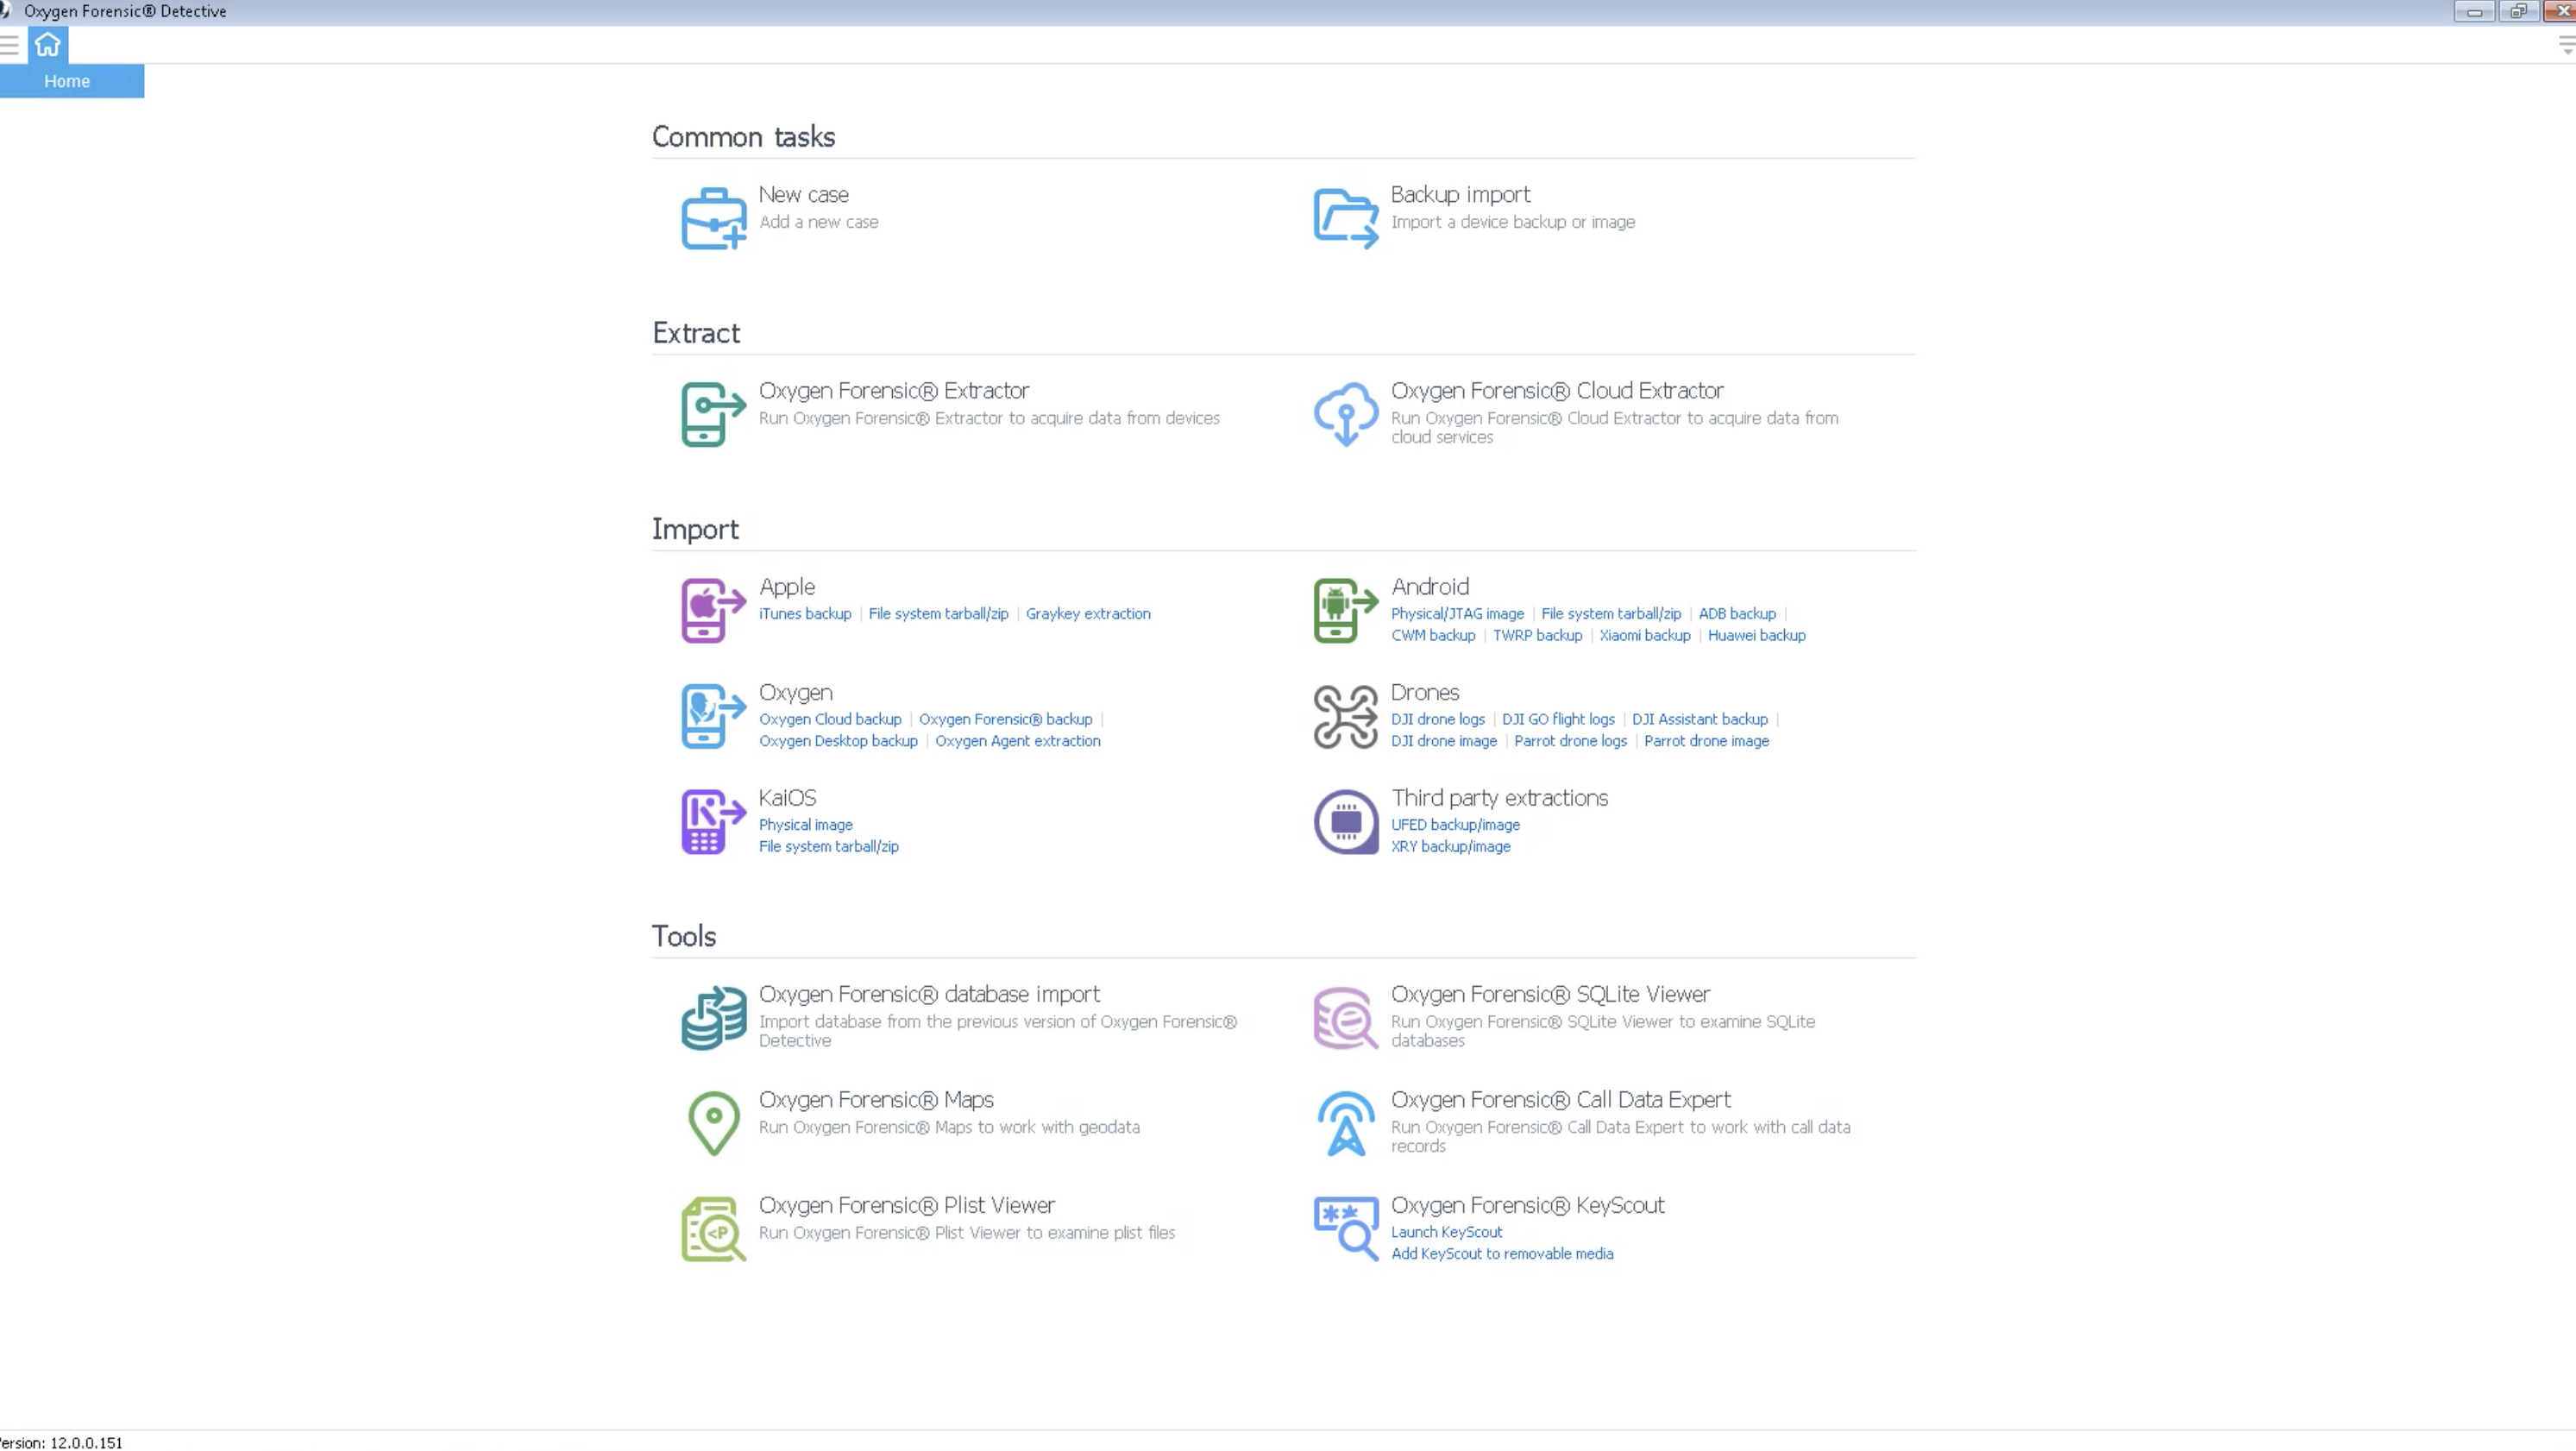Open Oxygen Forensic Plist Viewer title
This screenshot has height=1451, width=2576.
[906, 1205]
